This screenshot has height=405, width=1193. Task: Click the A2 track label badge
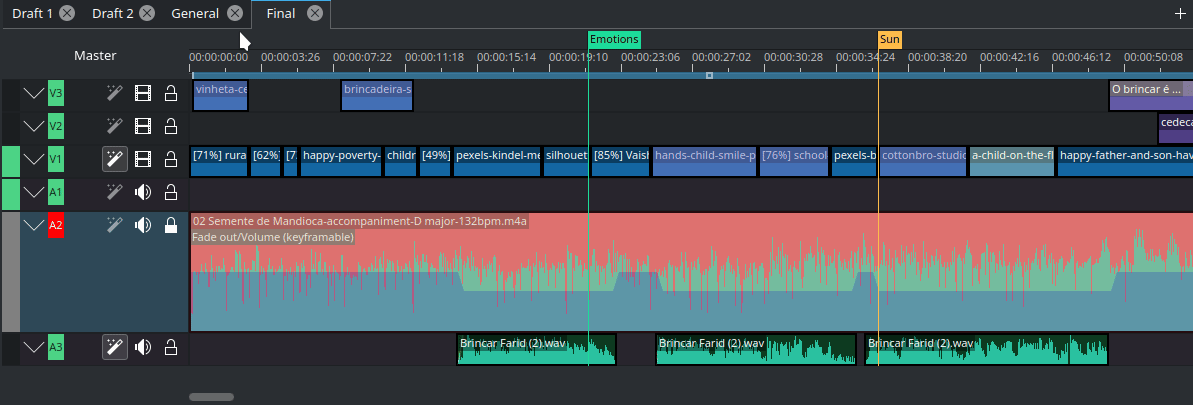(x=55, y=226)
